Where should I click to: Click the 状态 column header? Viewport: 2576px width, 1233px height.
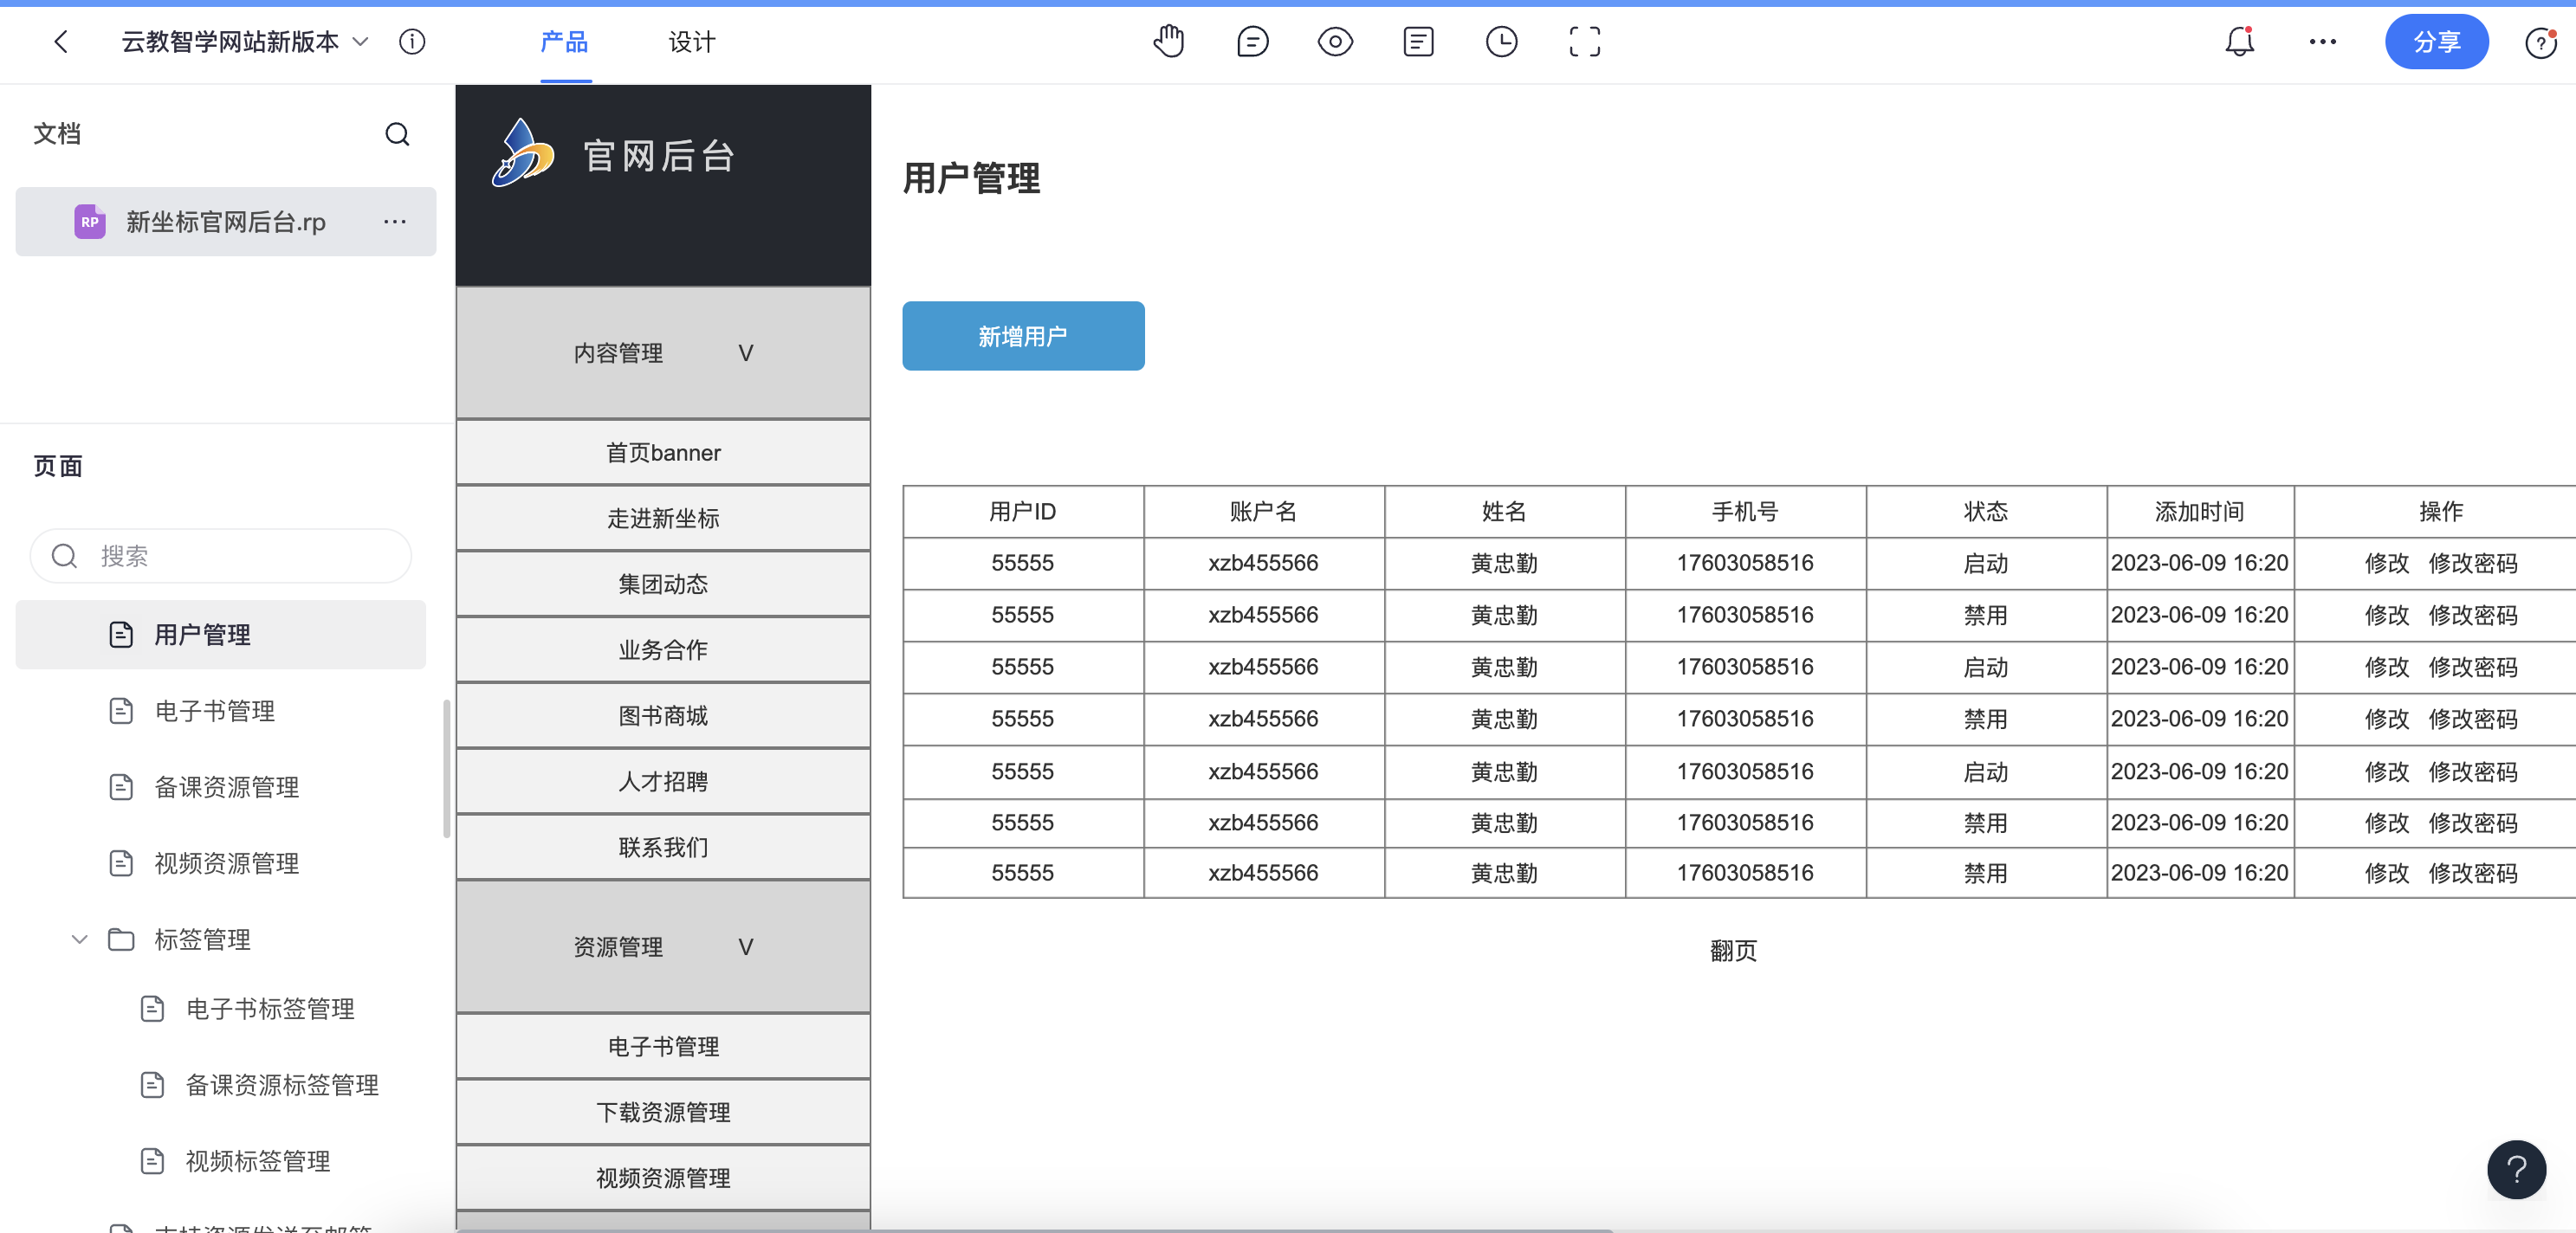(1985, 511)
